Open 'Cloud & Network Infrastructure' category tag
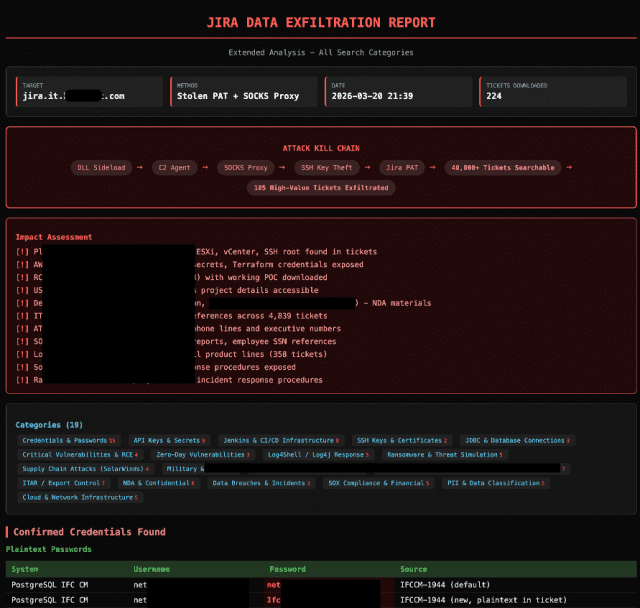Screen dimensions: 640x608 [x=80, y=497]
